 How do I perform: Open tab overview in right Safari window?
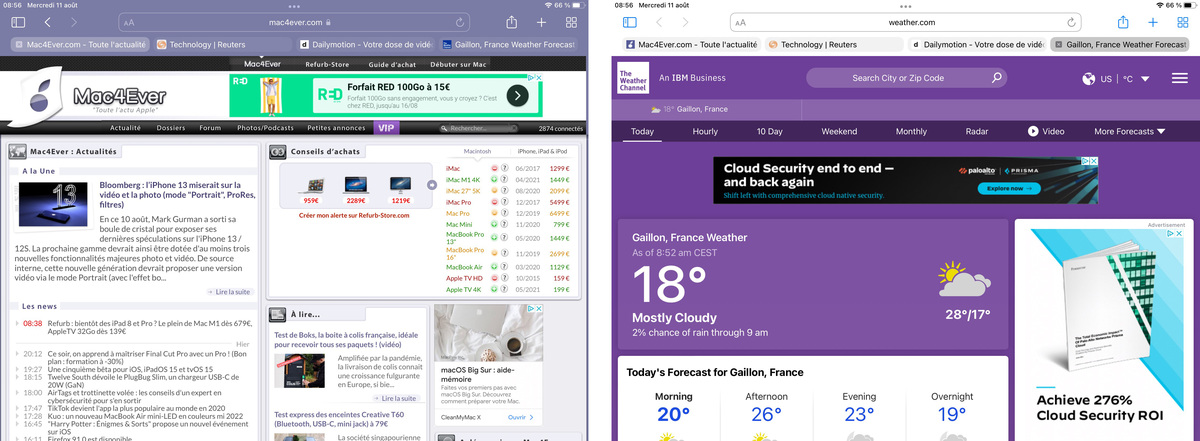(1183, 22)
